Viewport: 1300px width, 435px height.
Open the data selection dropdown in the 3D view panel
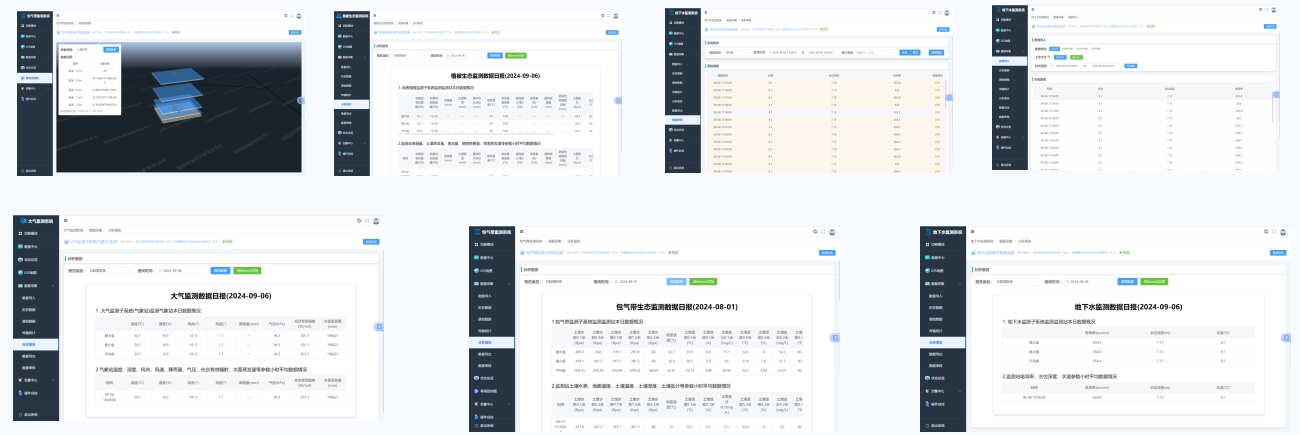pos(87,49)
